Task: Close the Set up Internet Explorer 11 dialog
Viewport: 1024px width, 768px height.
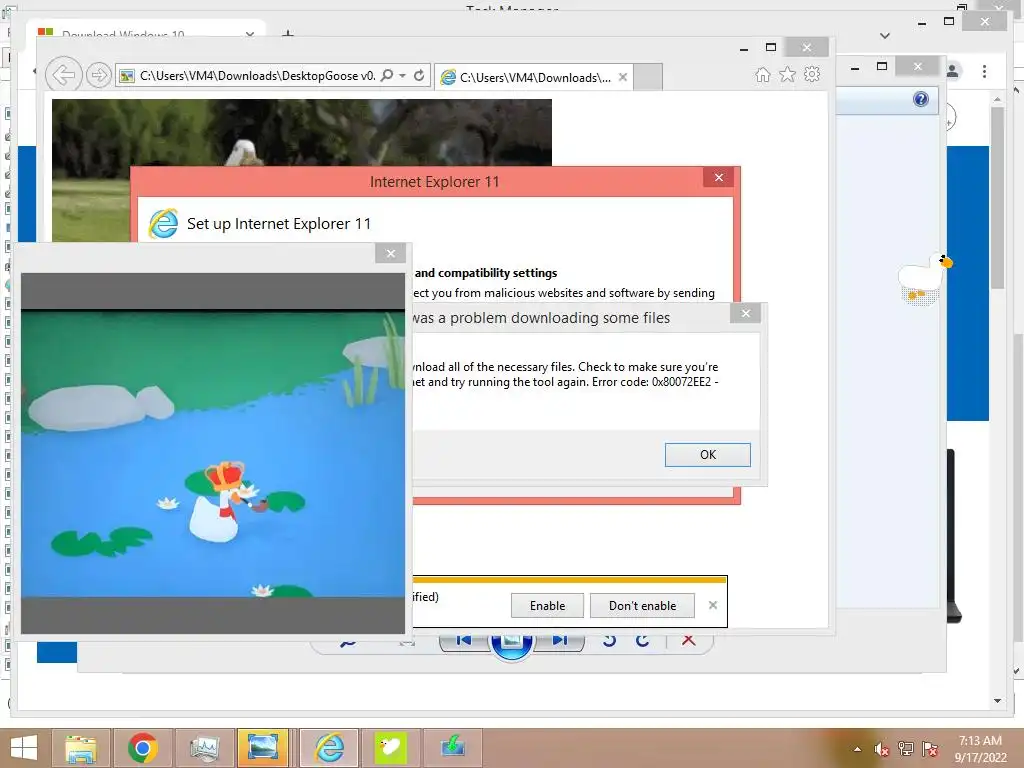Action: click(718, 178)
